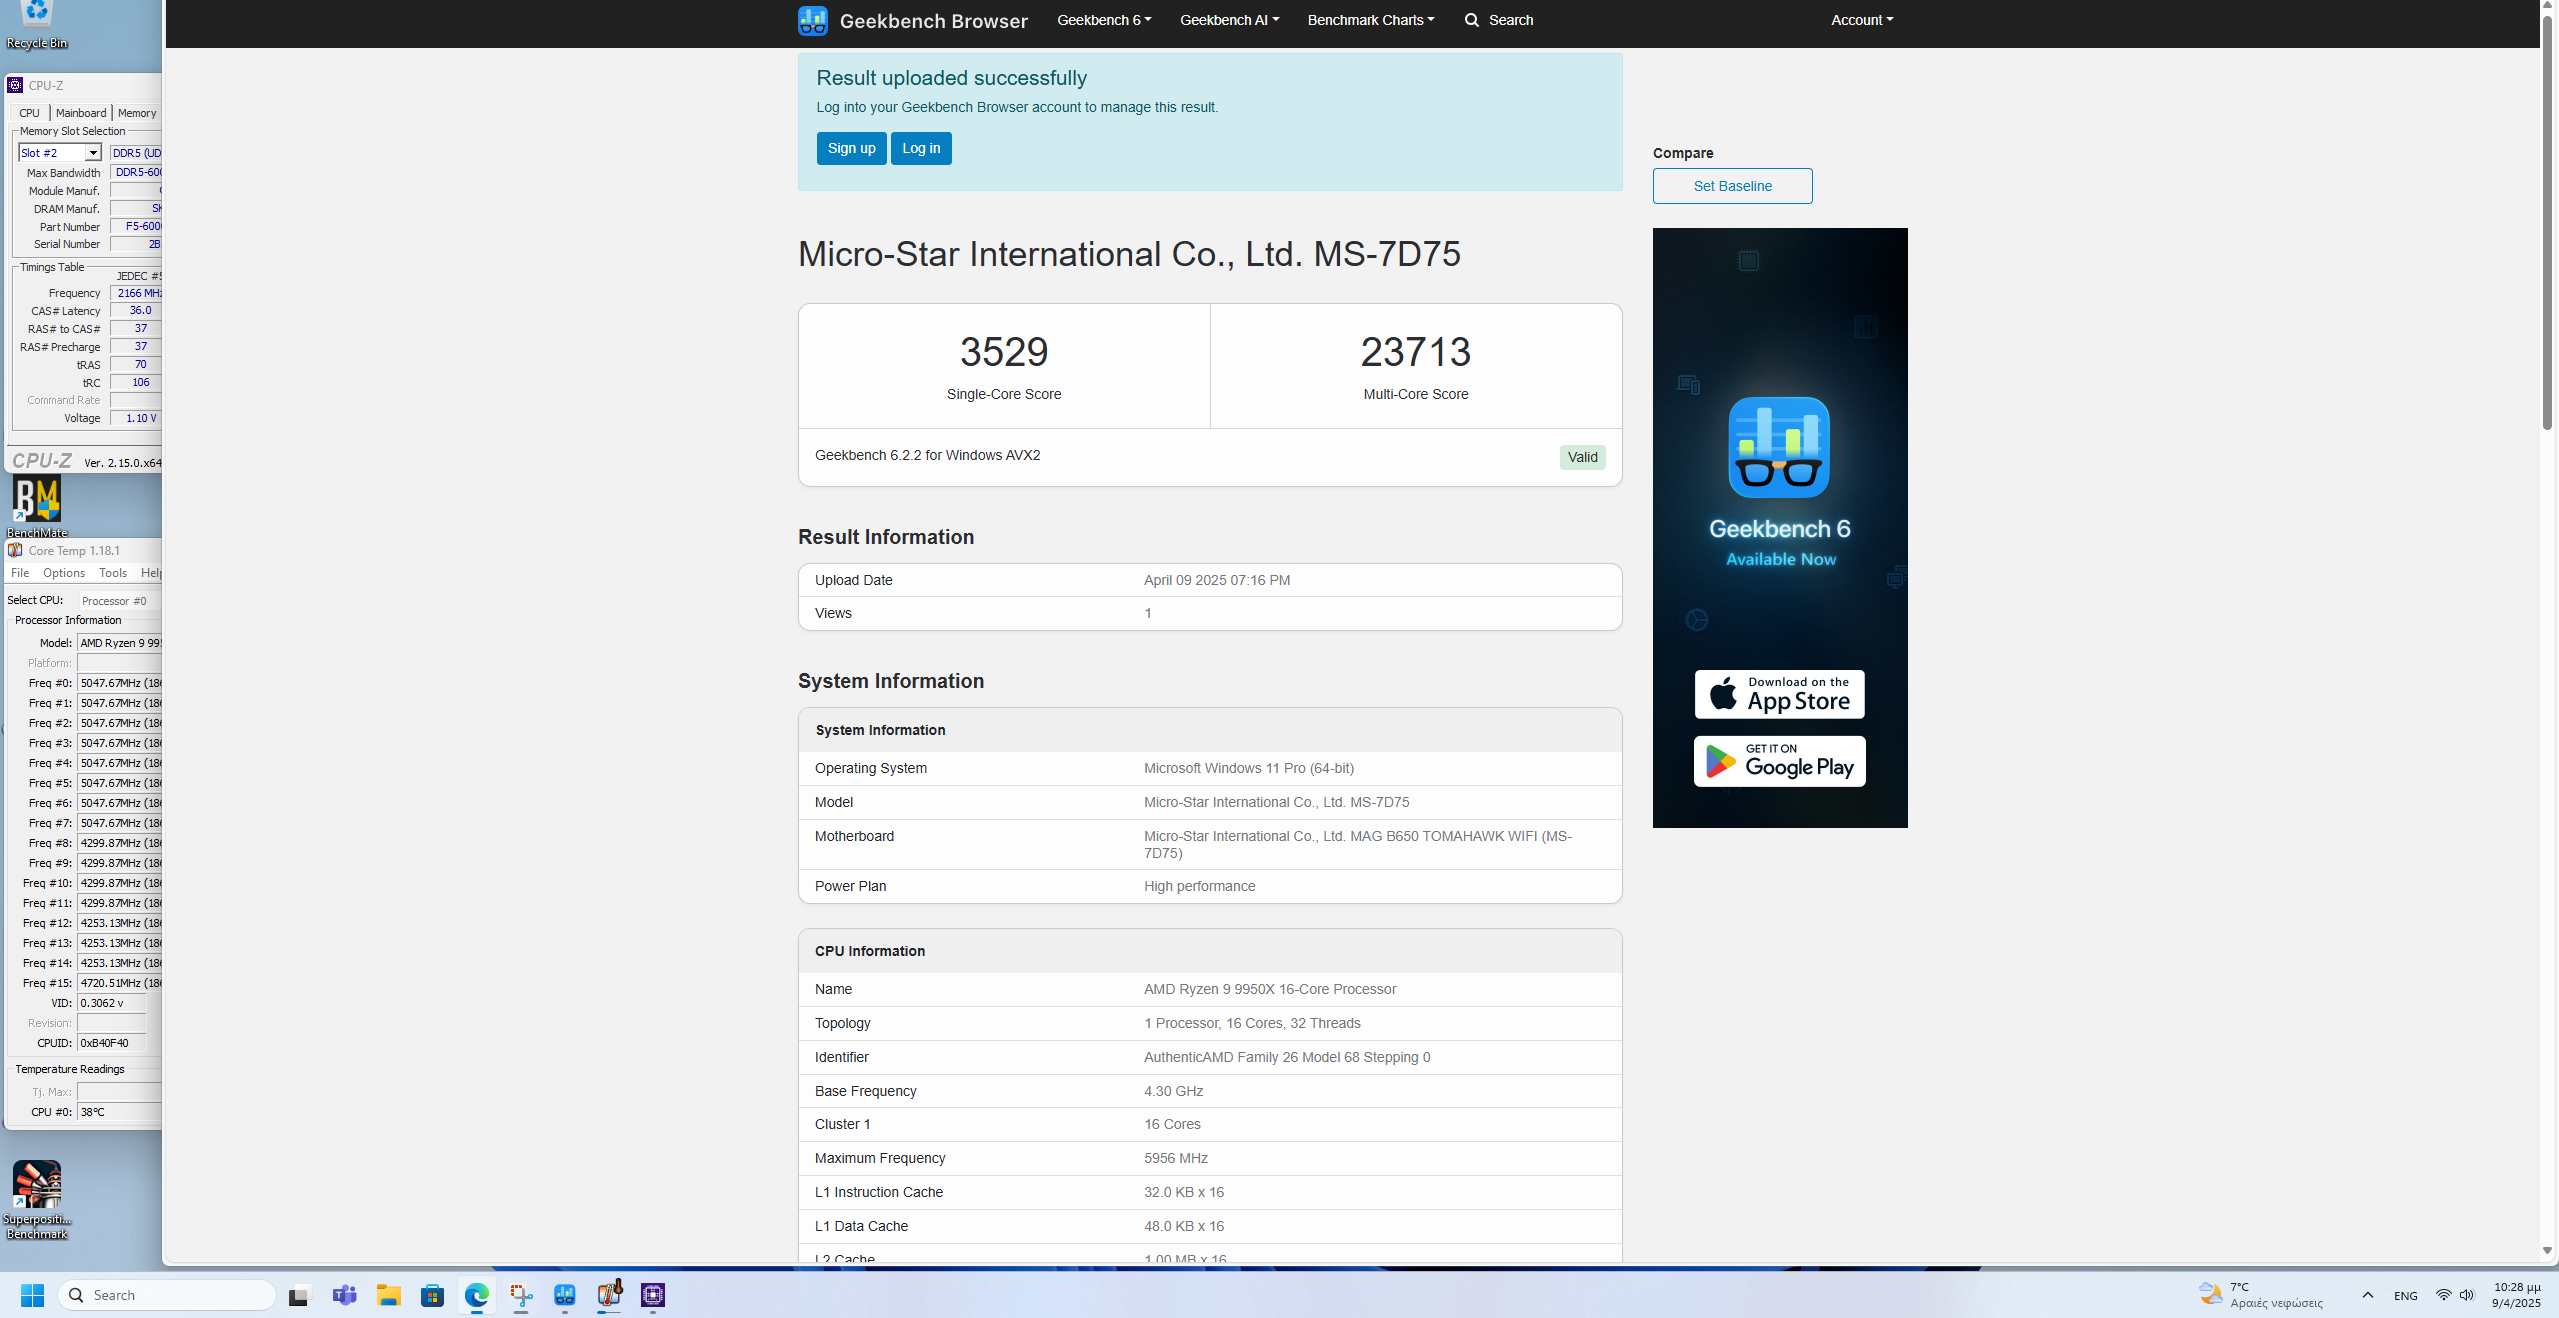The width and height of the screenshot is (2559, 1318).
Task: Click the page title Micro-Star International MS-7D75
Action: pyautogui.click(x=1129, y=254)
